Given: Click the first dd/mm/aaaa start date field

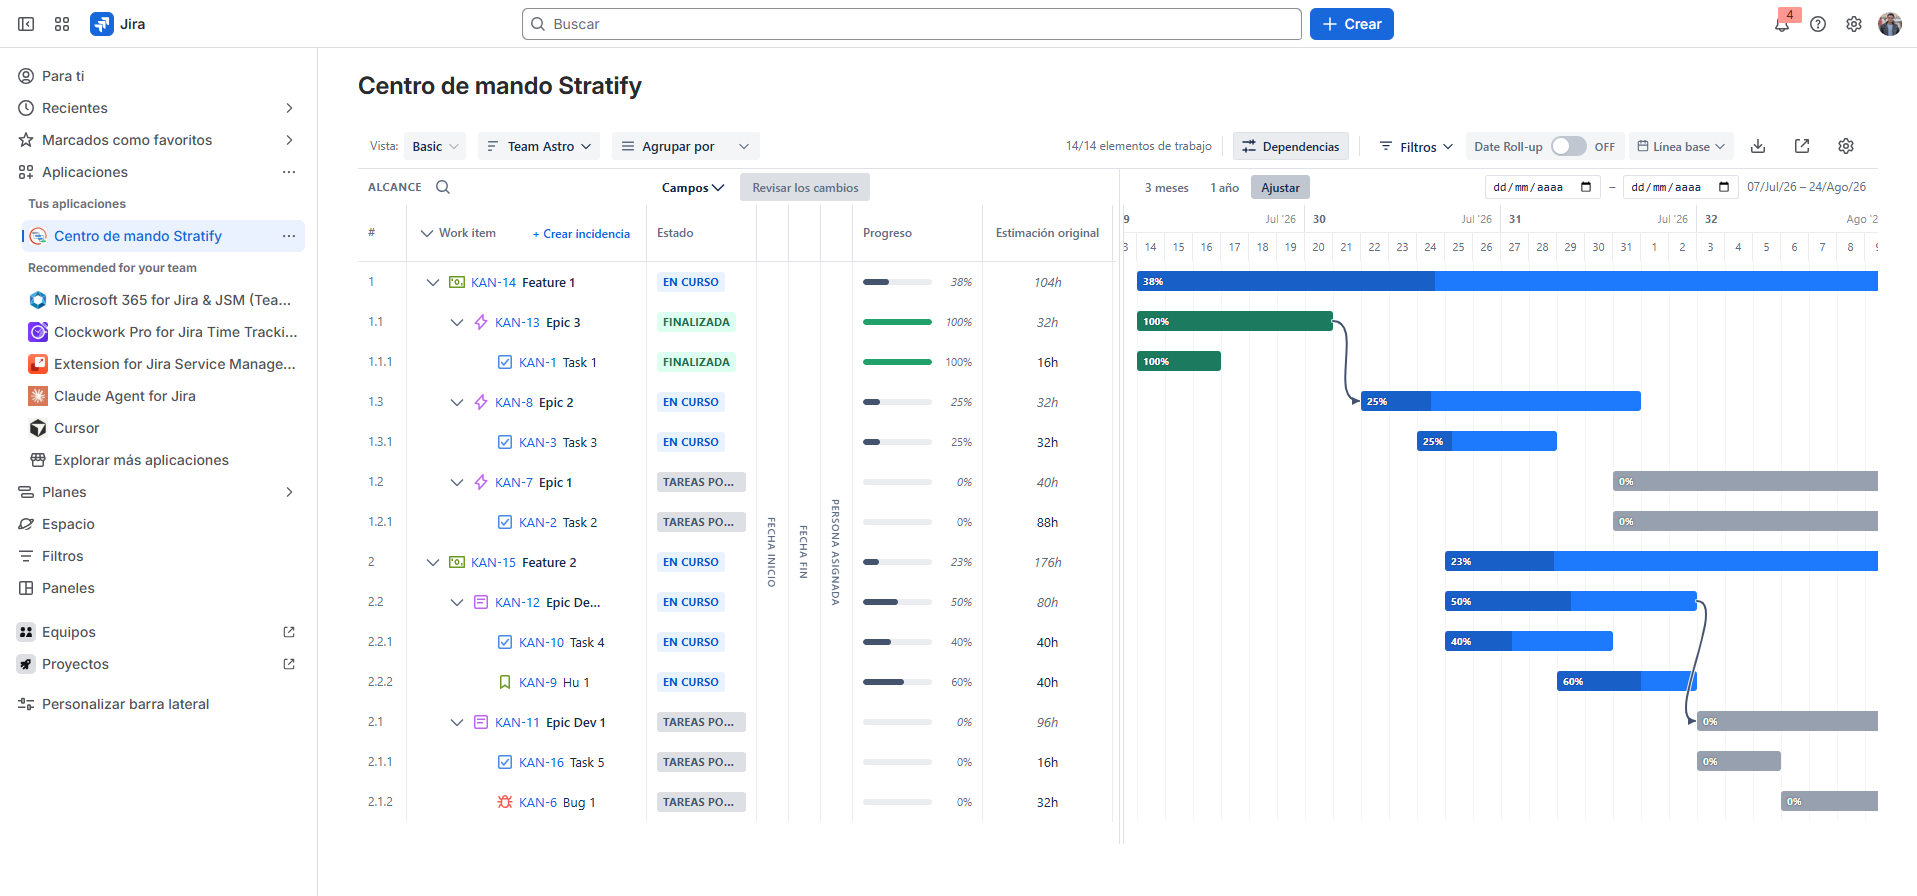Looking at the screenshot, I should (1543, 187).
